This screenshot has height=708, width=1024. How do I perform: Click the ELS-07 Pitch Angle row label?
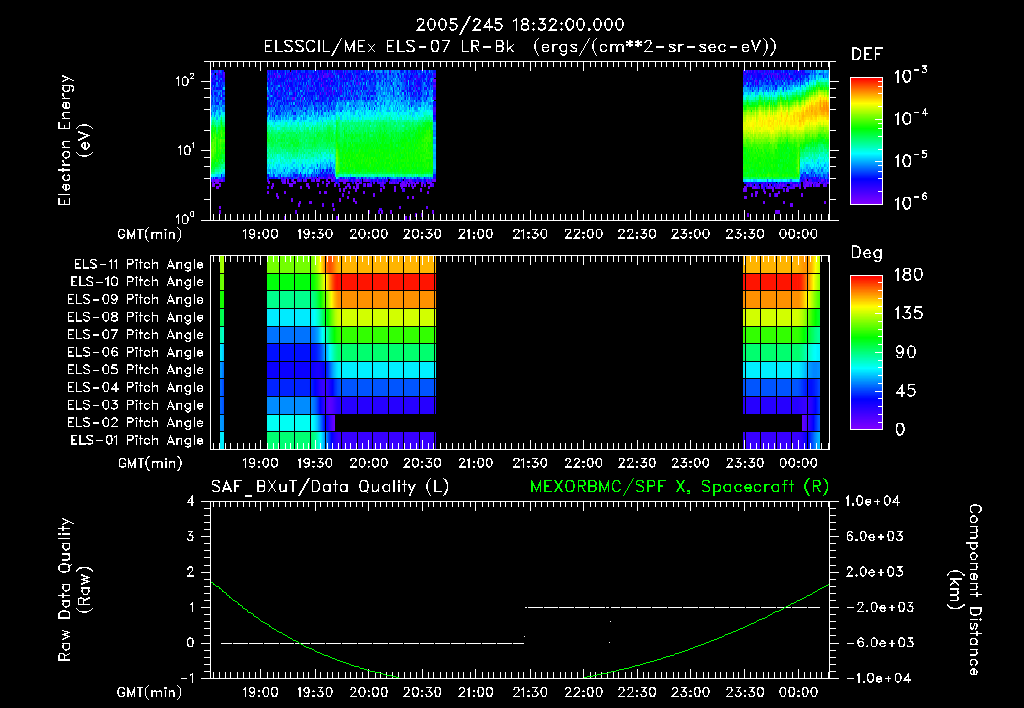(136, 334)
